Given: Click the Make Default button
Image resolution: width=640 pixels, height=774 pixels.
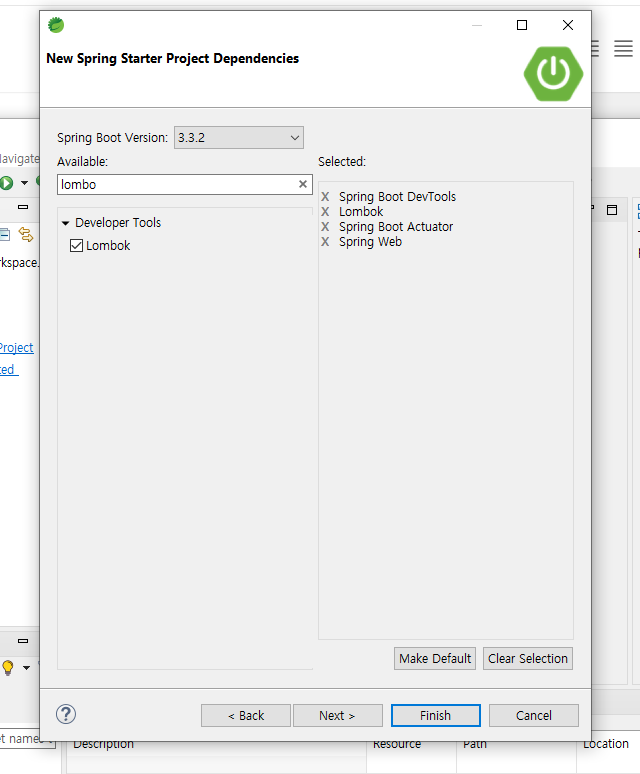Looking at the screenshot, I should 435,658.
